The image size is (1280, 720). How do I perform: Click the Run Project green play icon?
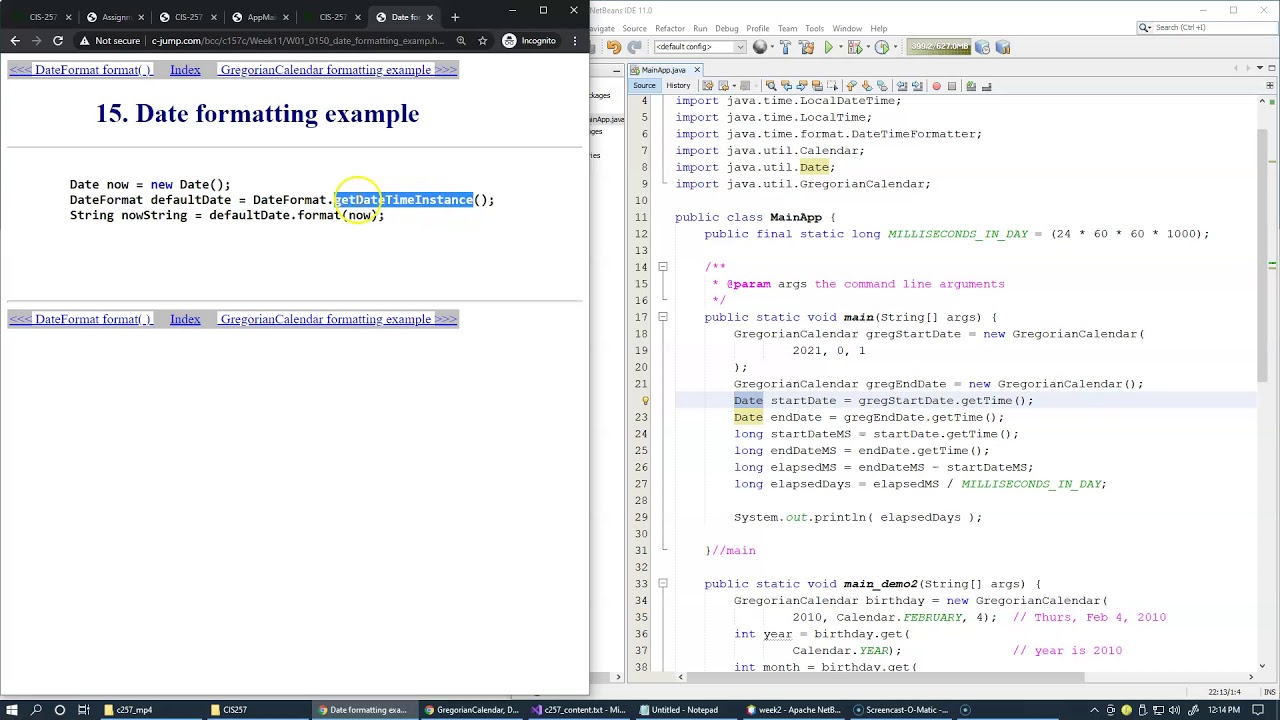pos(829,47)
